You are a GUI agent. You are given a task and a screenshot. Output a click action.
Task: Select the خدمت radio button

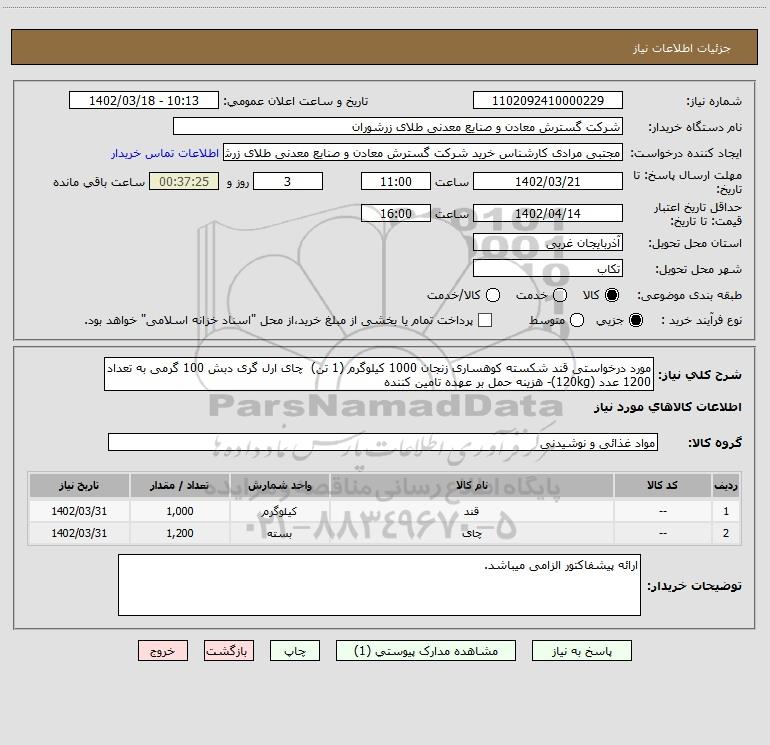(560, 295)
